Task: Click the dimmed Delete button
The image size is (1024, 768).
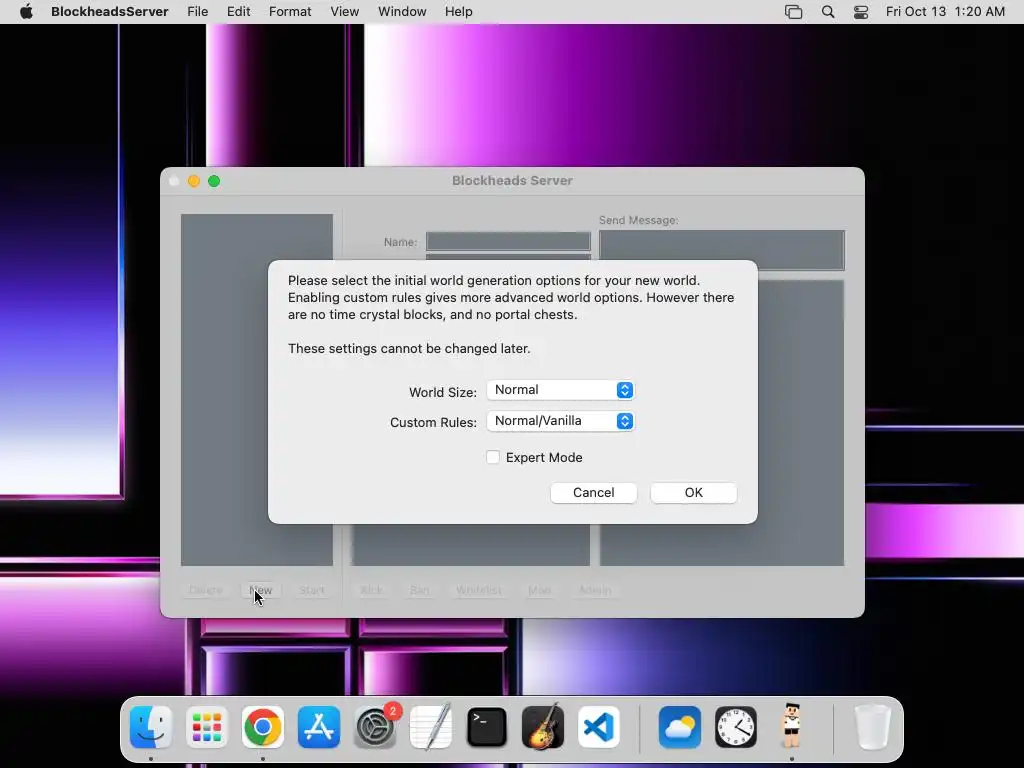Action: [x=206, y=590]
